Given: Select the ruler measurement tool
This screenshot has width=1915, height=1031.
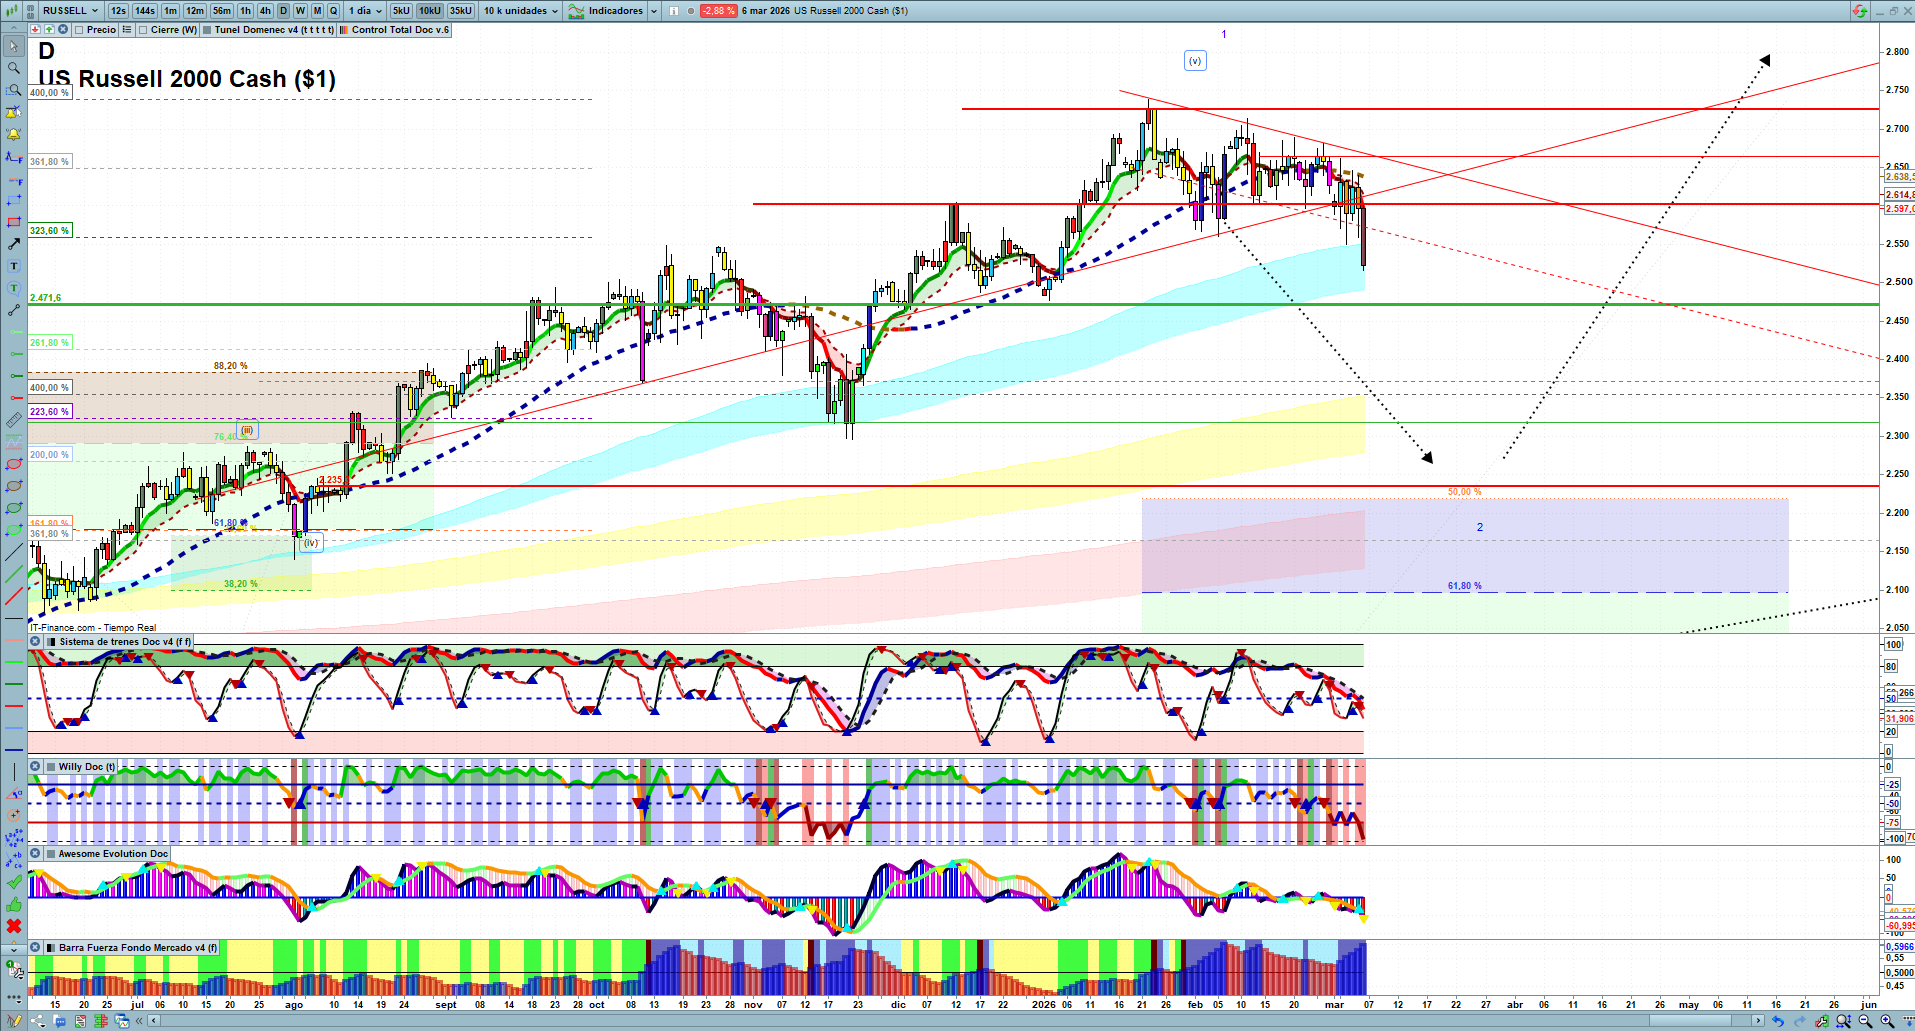Looking at the screenshot, I should click(14, 420).
